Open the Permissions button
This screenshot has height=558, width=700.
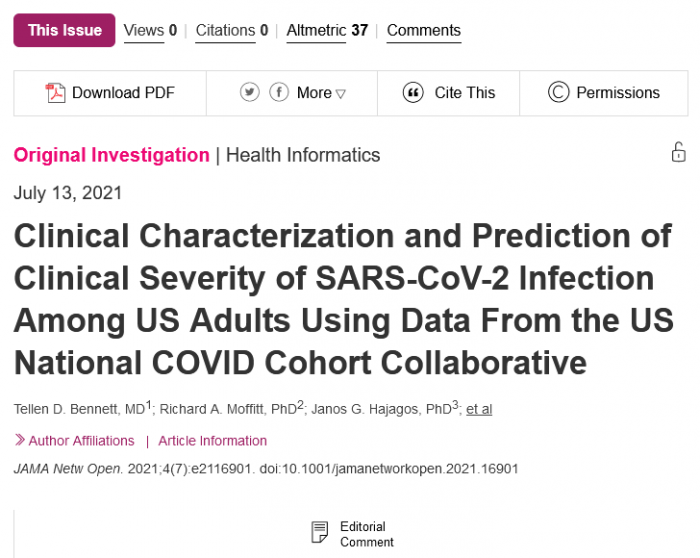[x=604, y=93]
